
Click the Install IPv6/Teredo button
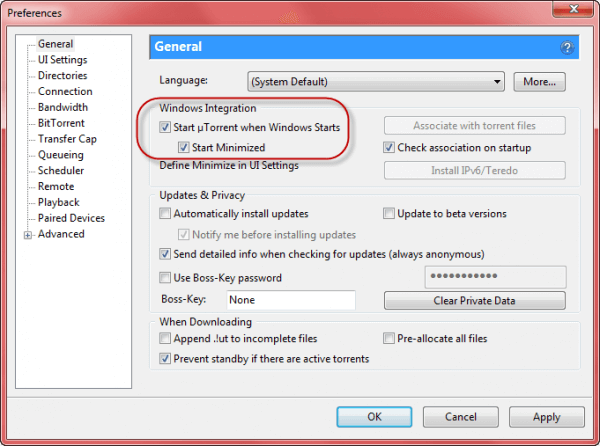[x=474, y=170]
